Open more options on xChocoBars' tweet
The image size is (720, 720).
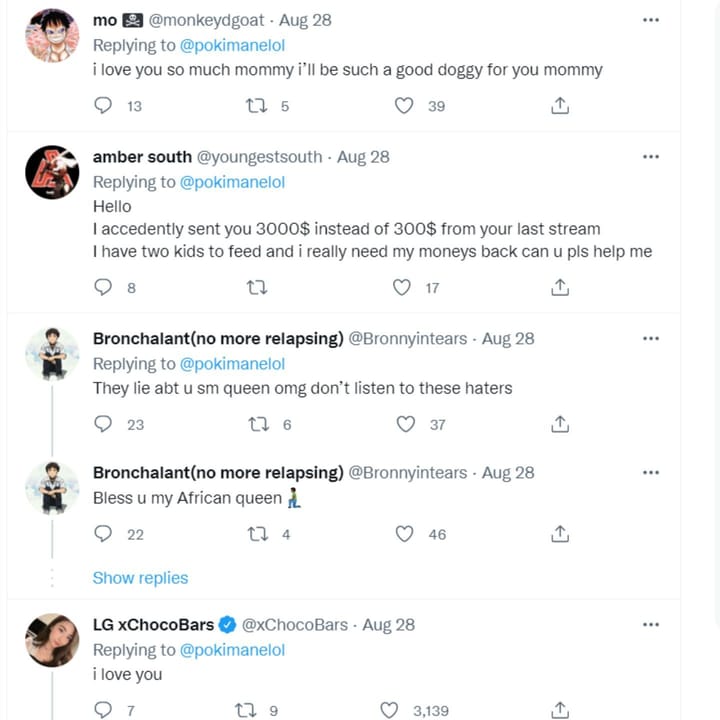point(651,625)
